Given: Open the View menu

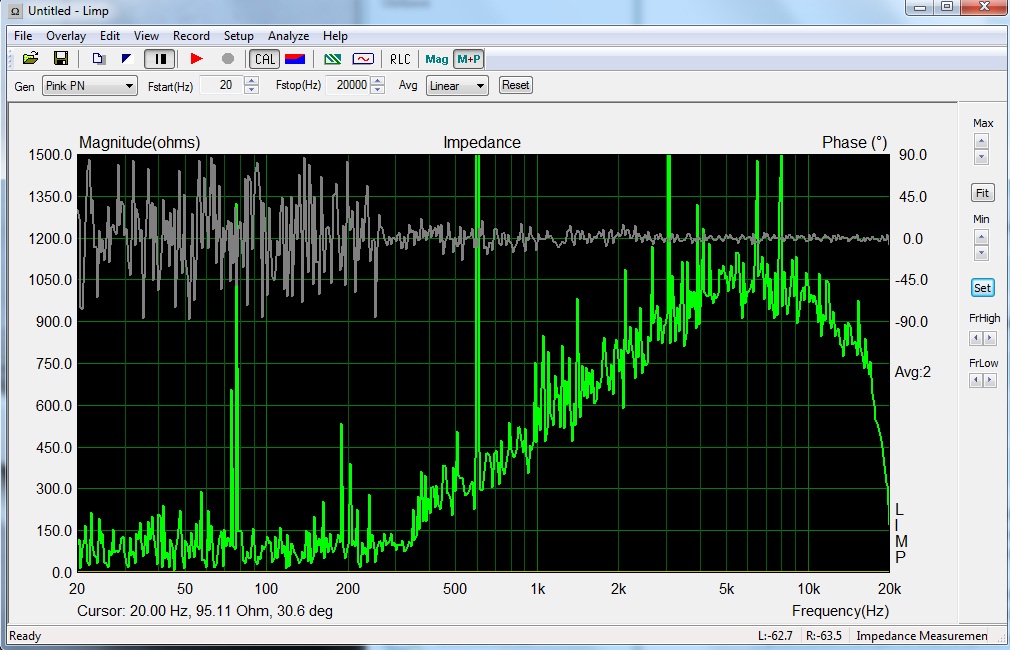Looking at the screenshot, I should coord(146,36).
